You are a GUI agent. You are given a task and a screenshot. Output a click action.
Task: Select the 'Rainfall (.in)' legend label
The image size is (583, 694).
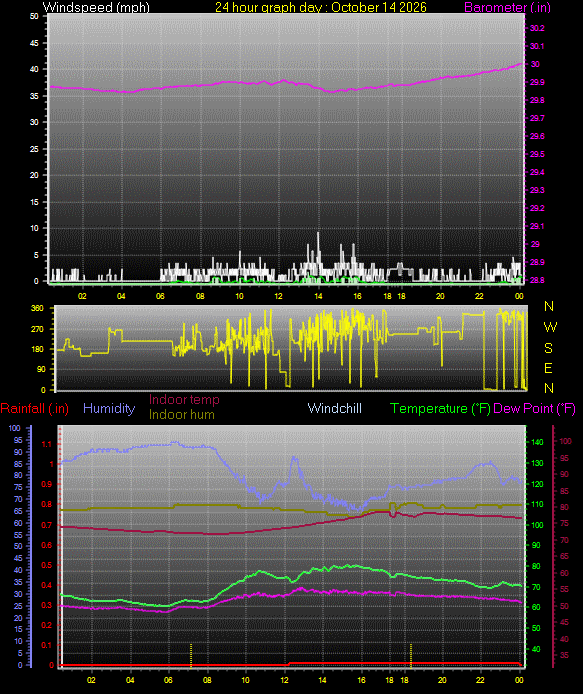coord(35,408)
